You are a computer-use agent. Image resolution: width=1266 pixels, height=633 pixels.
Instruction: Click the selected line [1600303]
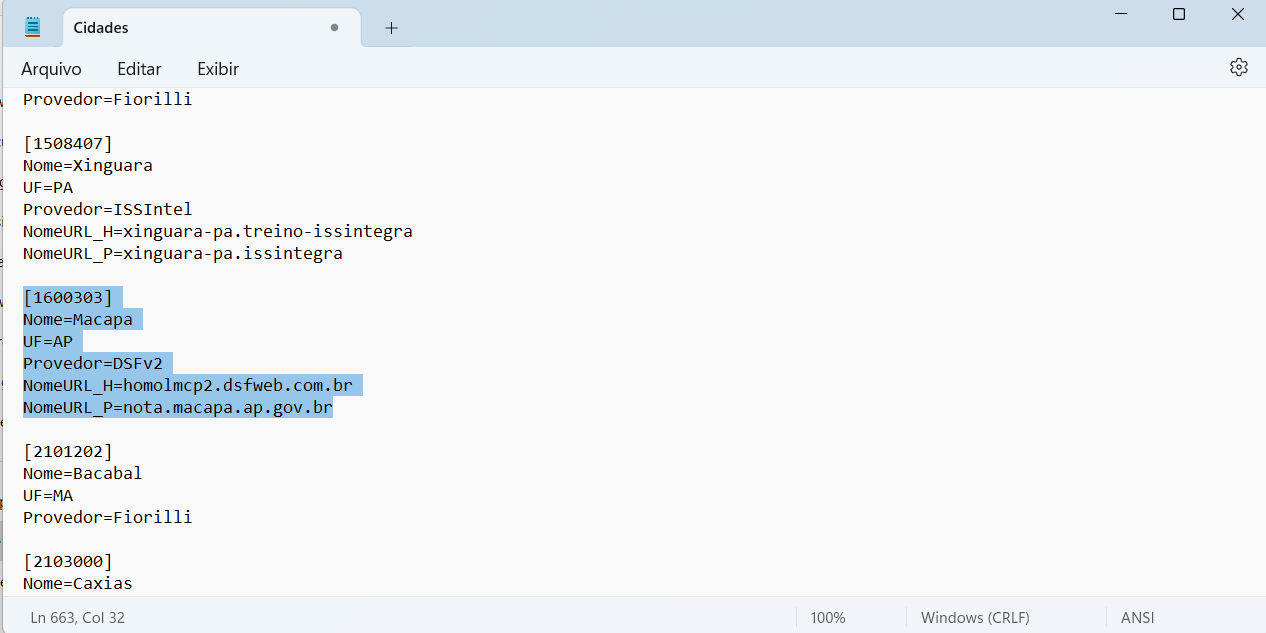[x=68, y=297]
